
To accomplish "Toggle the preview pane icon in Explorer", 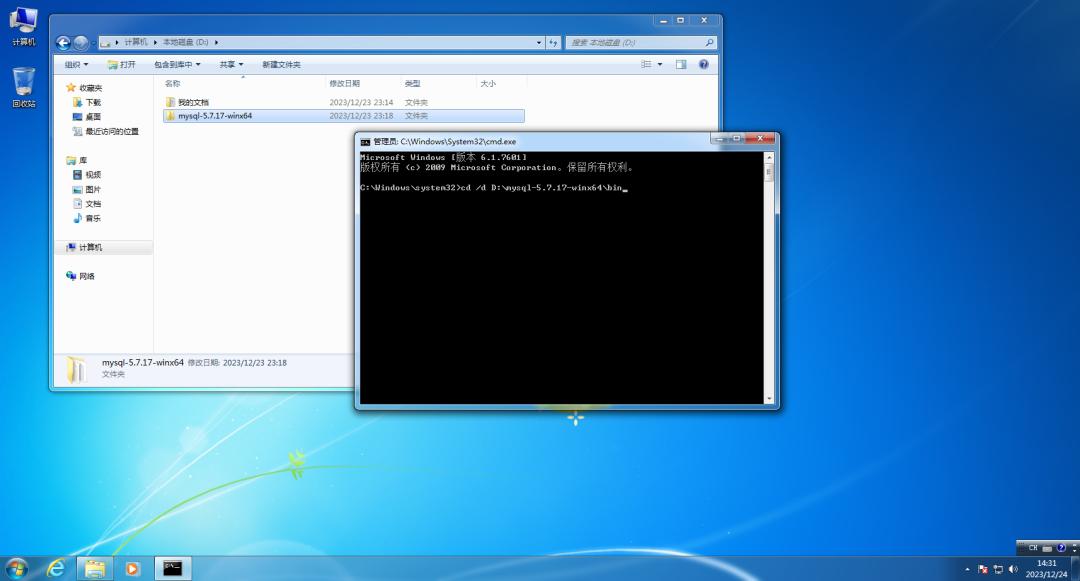I will click(681, 65).
